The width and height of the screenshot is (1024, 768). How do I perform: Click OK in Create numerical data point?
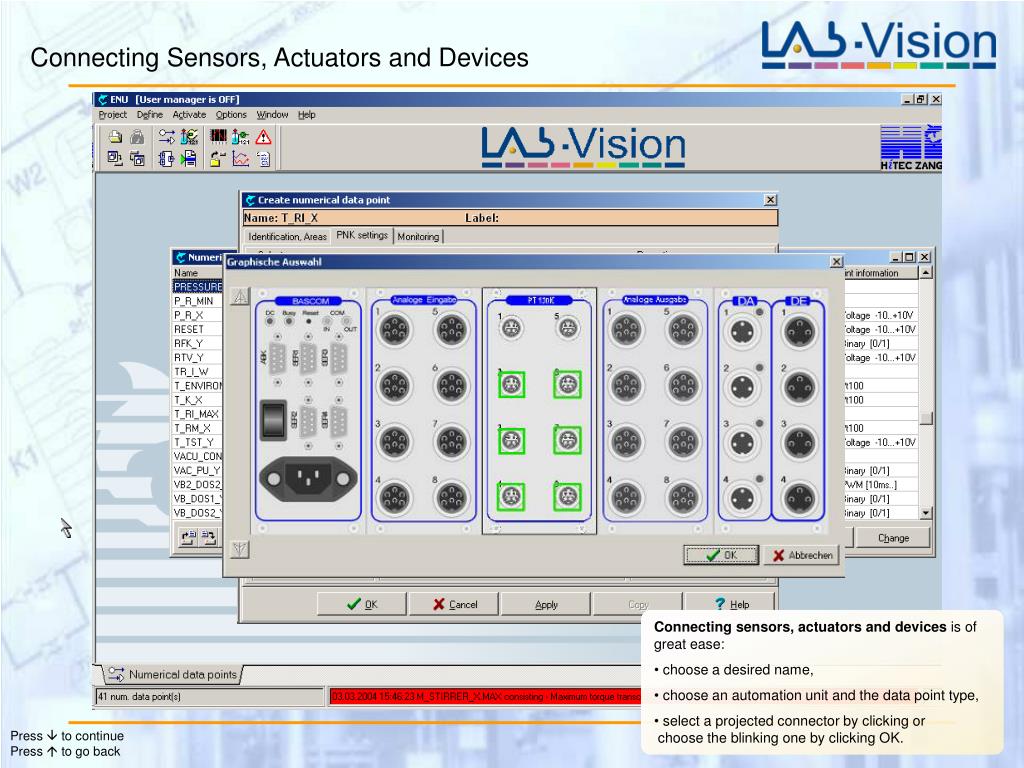coord(362,604)
